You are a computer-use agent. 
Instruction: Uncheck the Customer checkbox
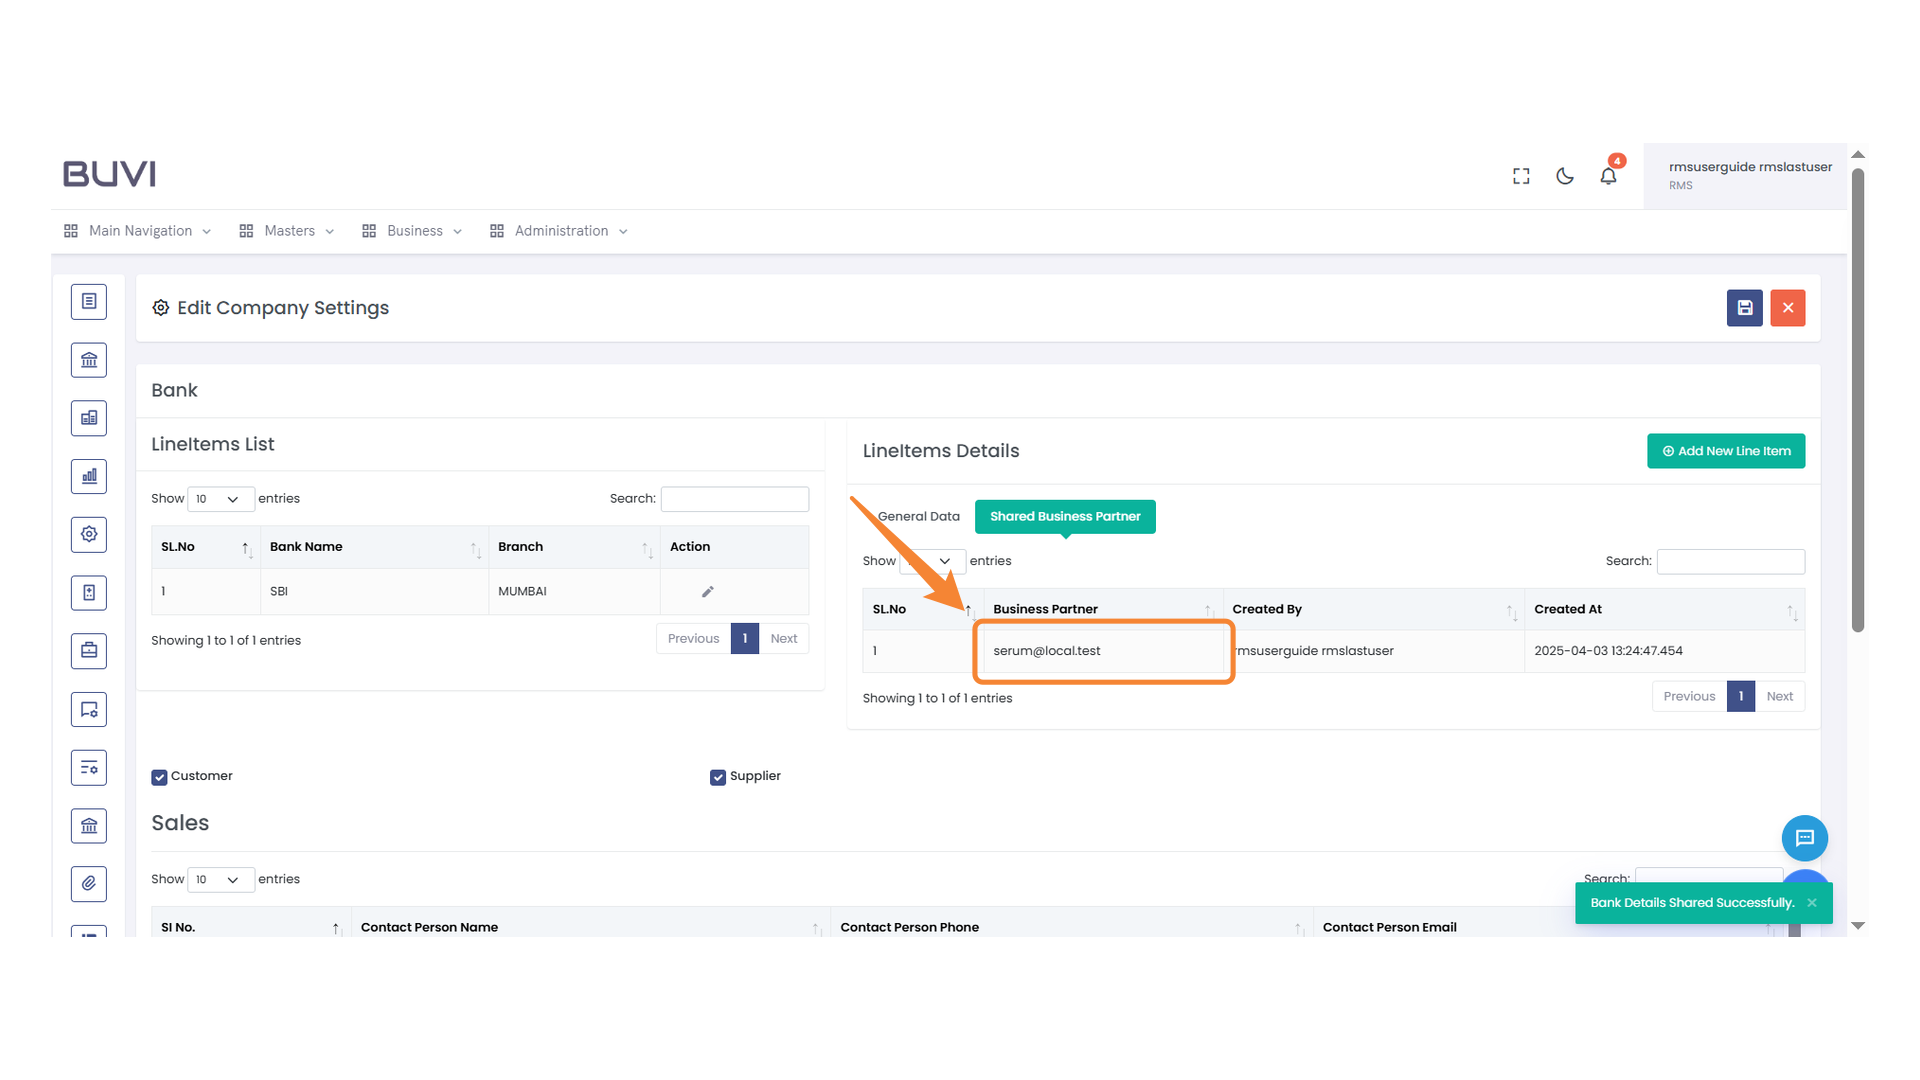(159, 777)
